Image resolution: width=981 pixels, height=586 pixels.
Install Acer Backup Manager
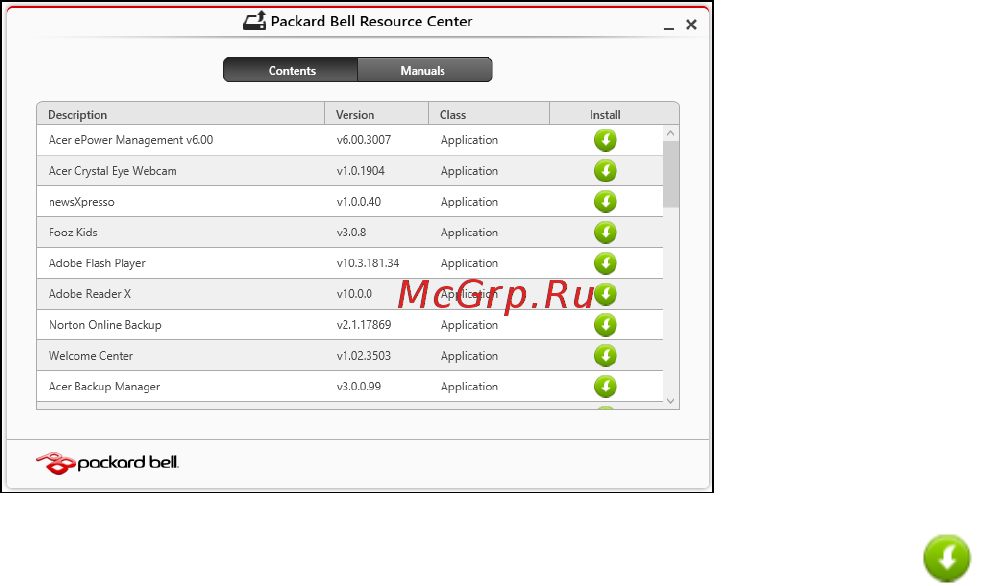pos(605,386)
